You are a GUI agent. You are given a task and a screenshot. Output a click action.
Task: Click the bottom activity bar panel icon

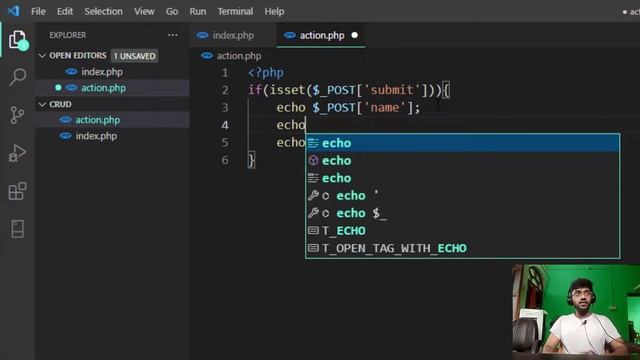[x=18, y=229]
